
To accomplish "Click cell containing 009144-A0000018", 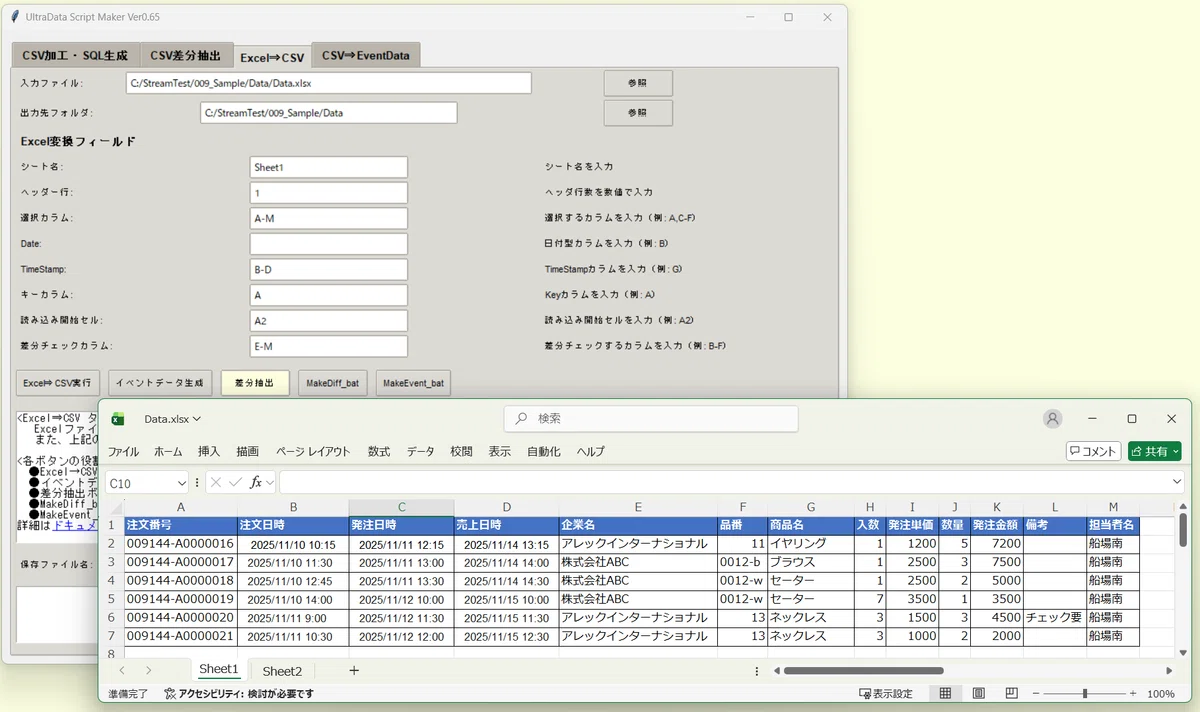I will tap(181, 580).
